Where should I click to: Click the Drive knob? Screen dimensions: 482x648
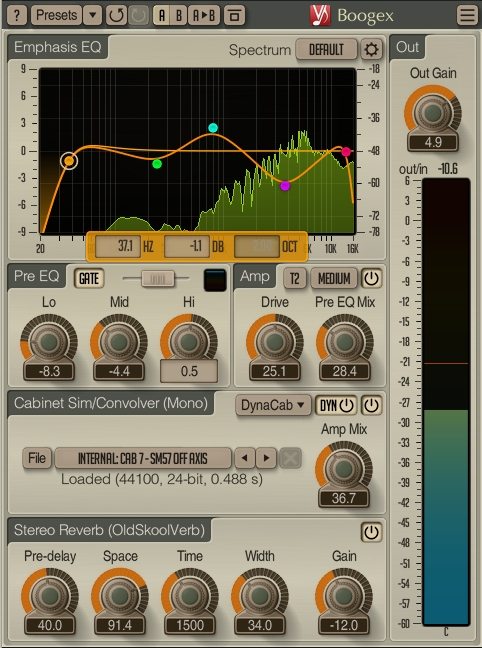[274, 342]
